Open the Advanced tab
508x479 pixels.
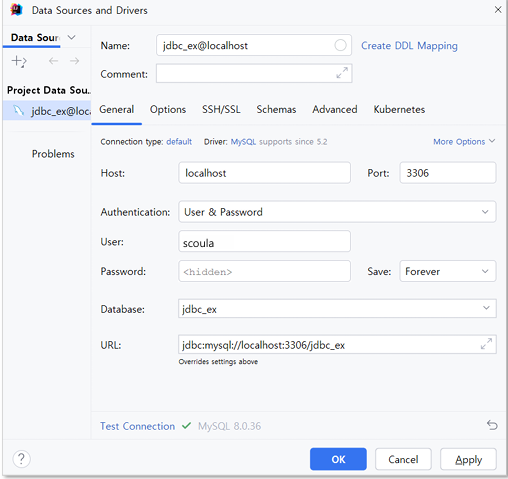point(335,109)
